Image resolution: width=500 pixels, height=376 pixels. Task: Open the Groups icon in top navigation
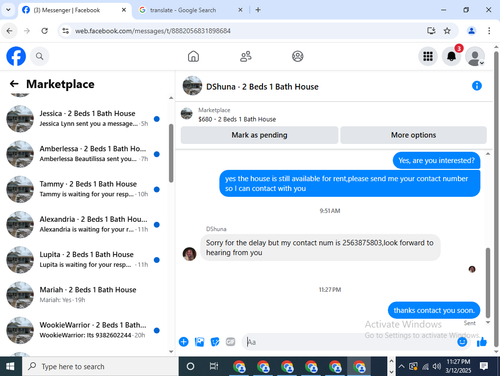click(x=298, y=56)
